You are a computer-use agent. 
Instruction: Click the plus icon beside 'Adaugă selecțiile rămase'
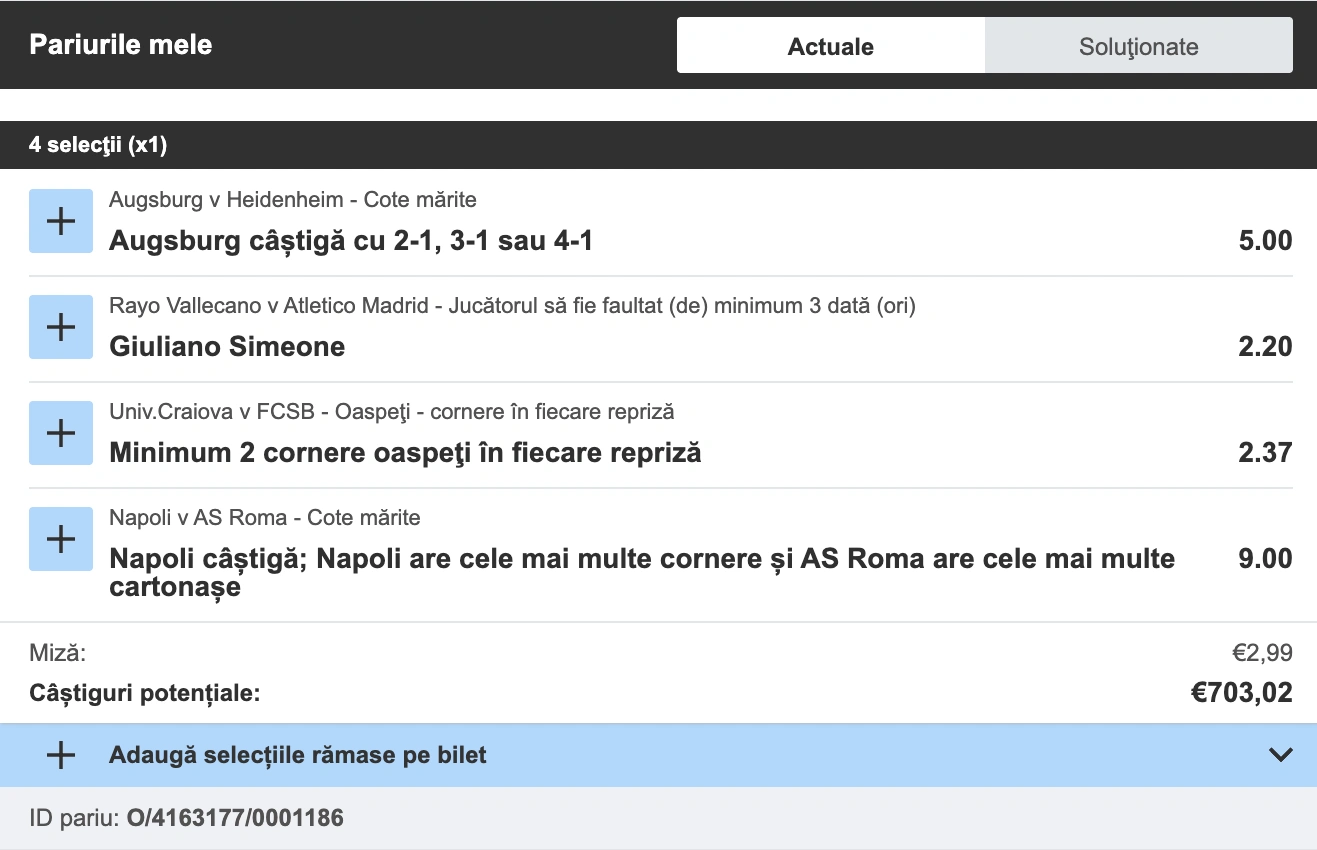tap(60, 755)
